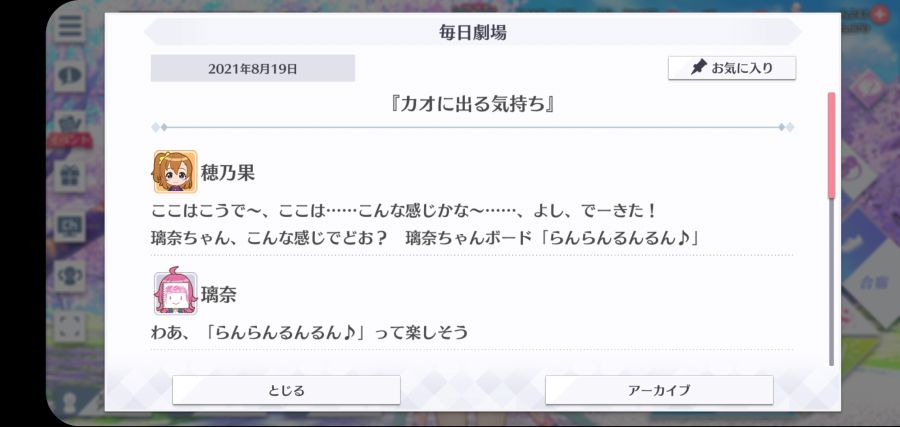Tap the speech bubble notice icon
The image size is (900, 427).
click(x=70, y=76)
